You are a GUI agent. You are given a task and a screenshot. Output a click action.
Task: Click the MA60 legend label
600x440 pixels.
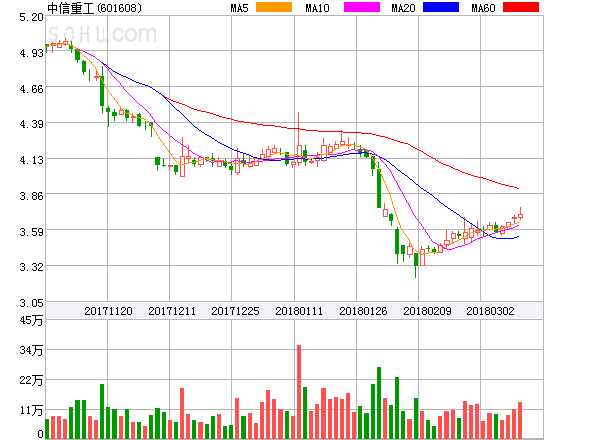point(483,8)
